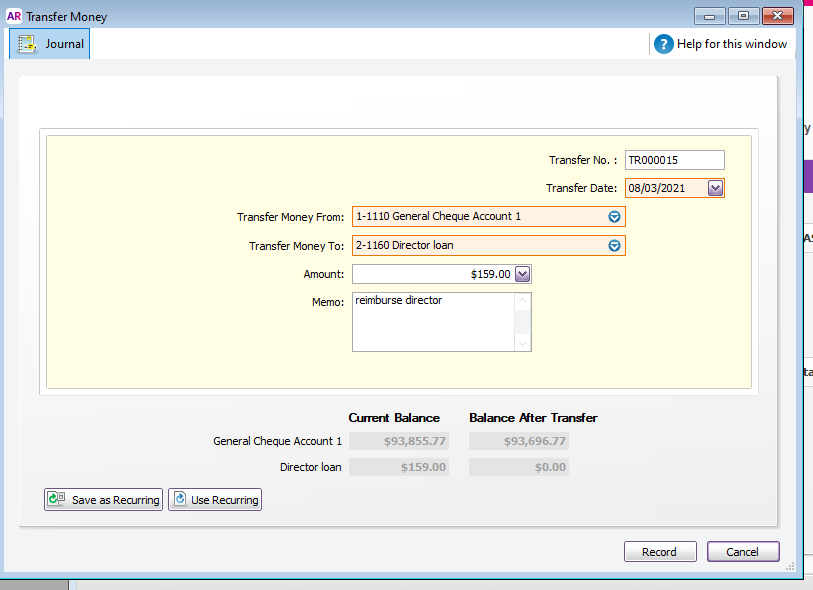813x590 pixels.
Task: Edit the Transfer No. field
Action: (x=673, y=160)
